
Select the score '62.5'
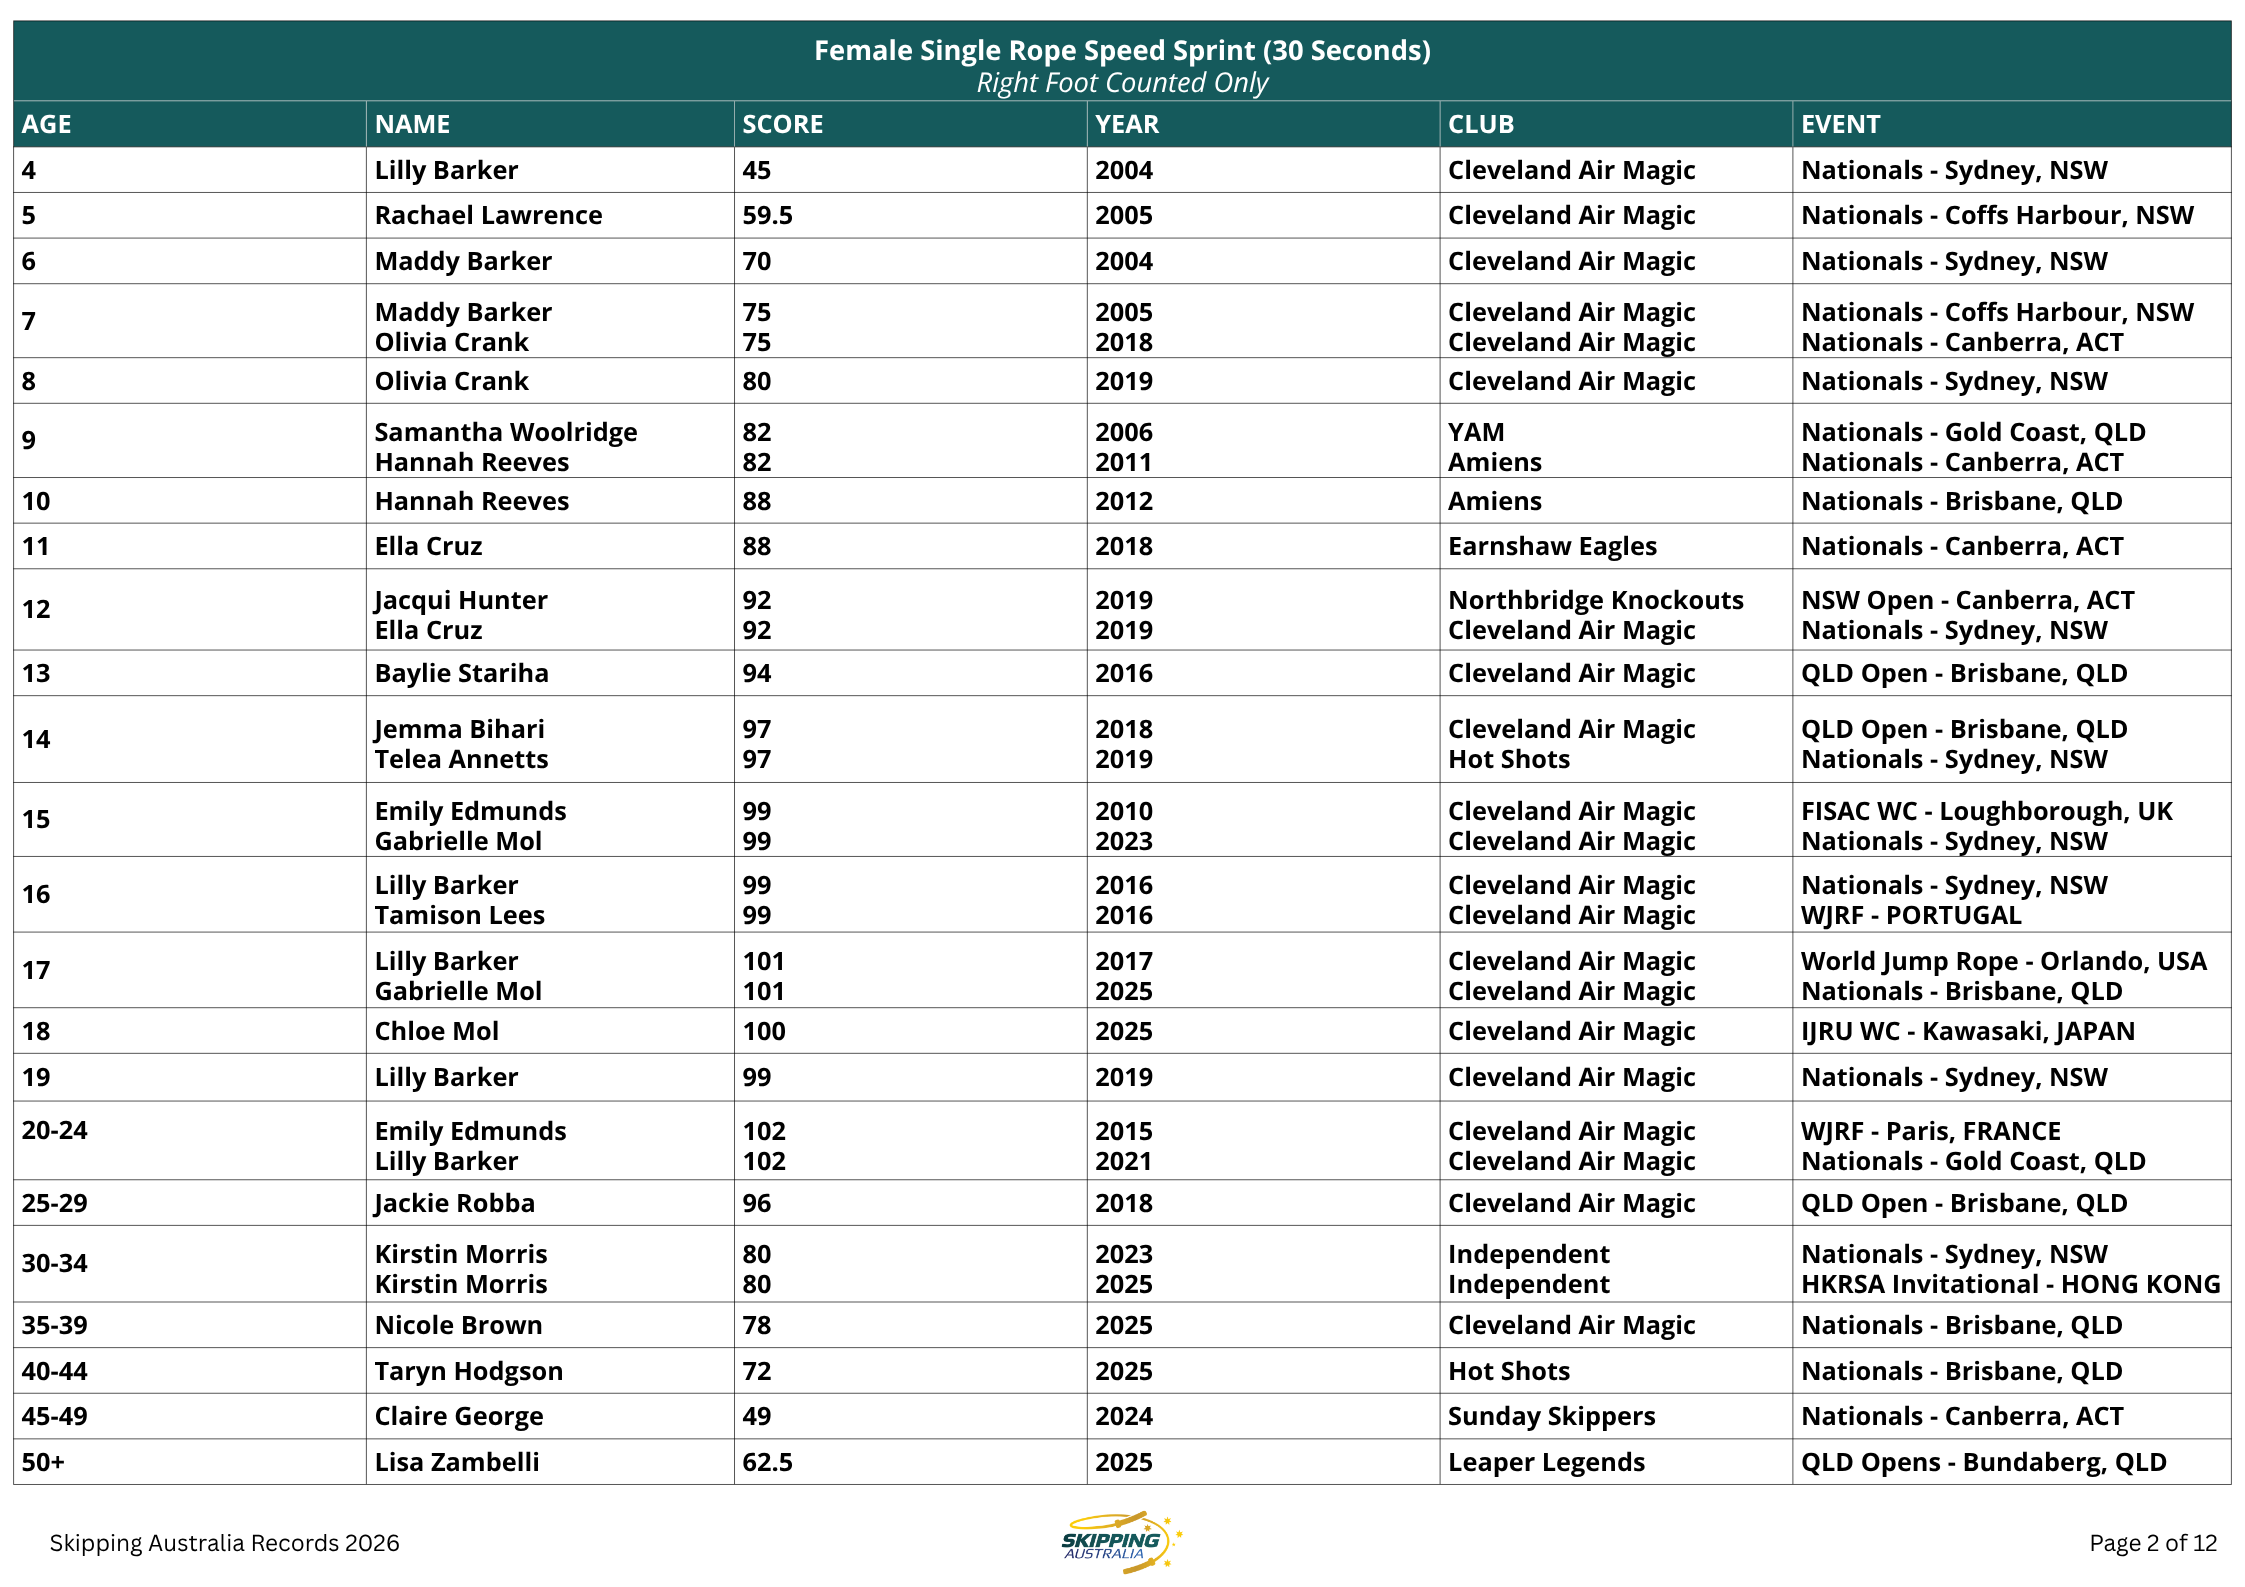[767, 1462]
